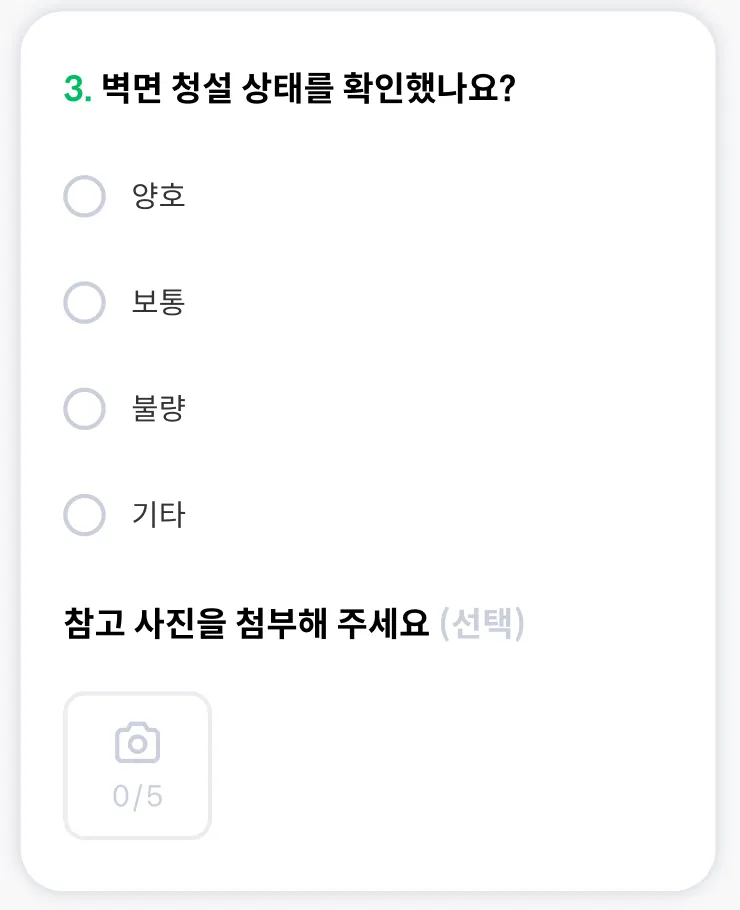Click the 참고 사진을 첨부해 주세요 heading
The width and height of the screenshot is (740, 910).
[x=246, y=624]
